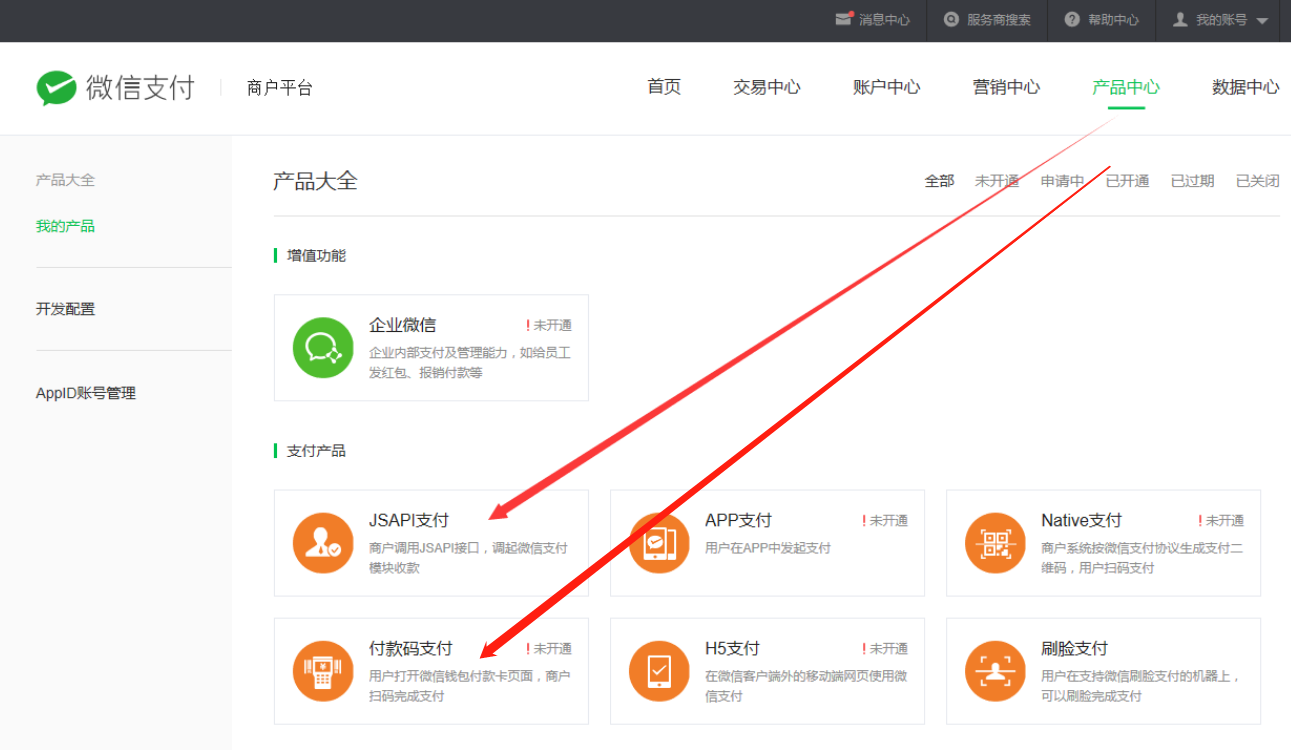This screenshot has width=1291, height=750.
Task: Go to the 首页 tab
Action: (664, 87)
